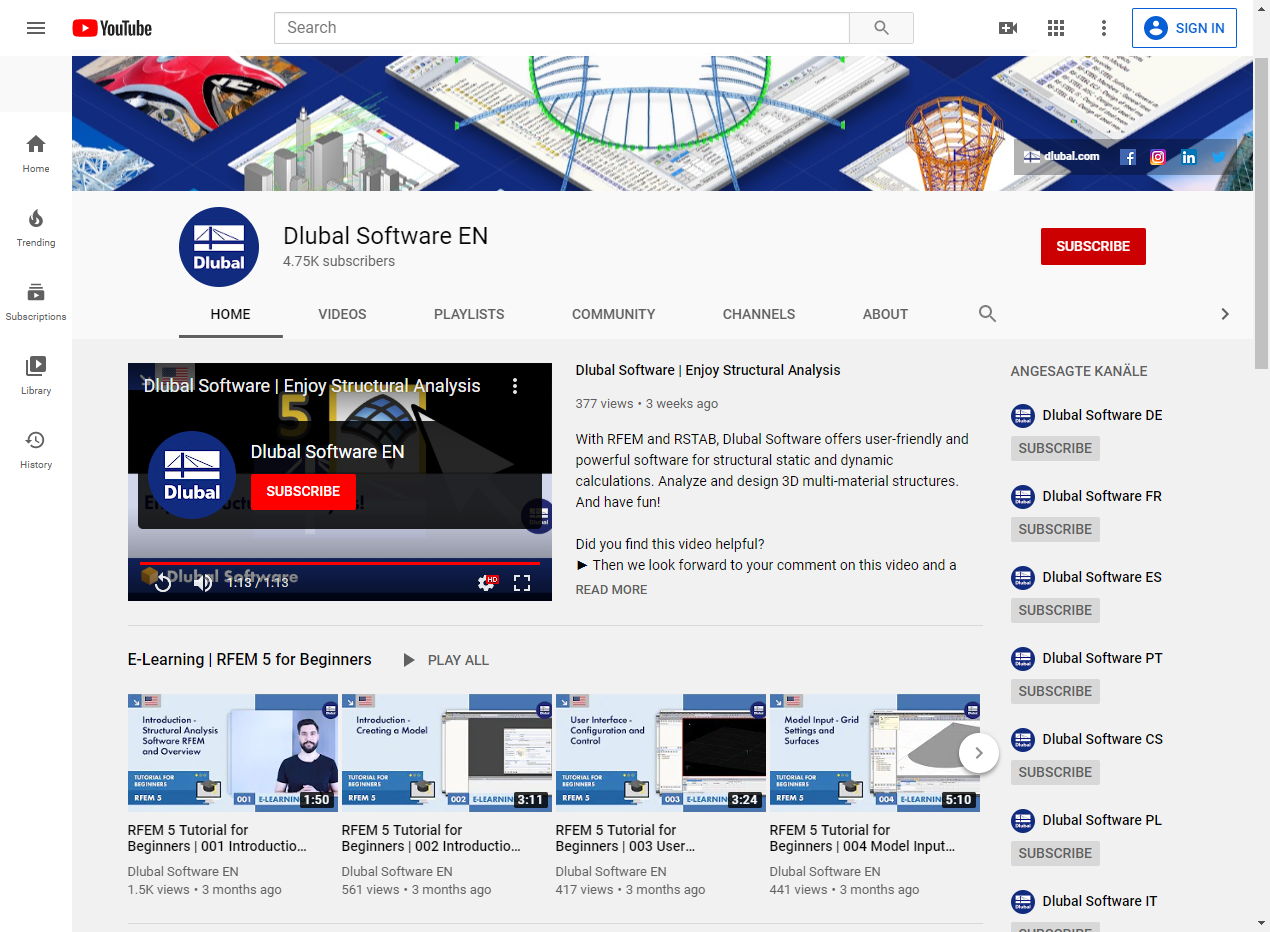Open the three-dot options menu beside apps grid

[x=1104, y=27]
